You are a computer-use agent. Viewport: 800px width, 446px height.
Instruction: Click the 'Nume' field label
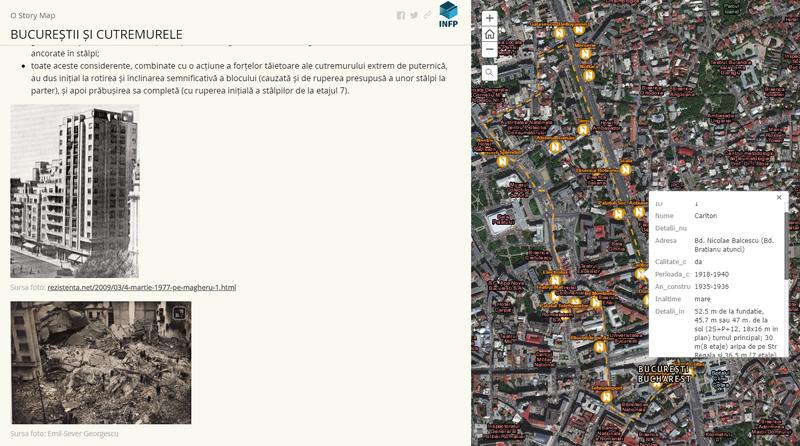point(664,216)
